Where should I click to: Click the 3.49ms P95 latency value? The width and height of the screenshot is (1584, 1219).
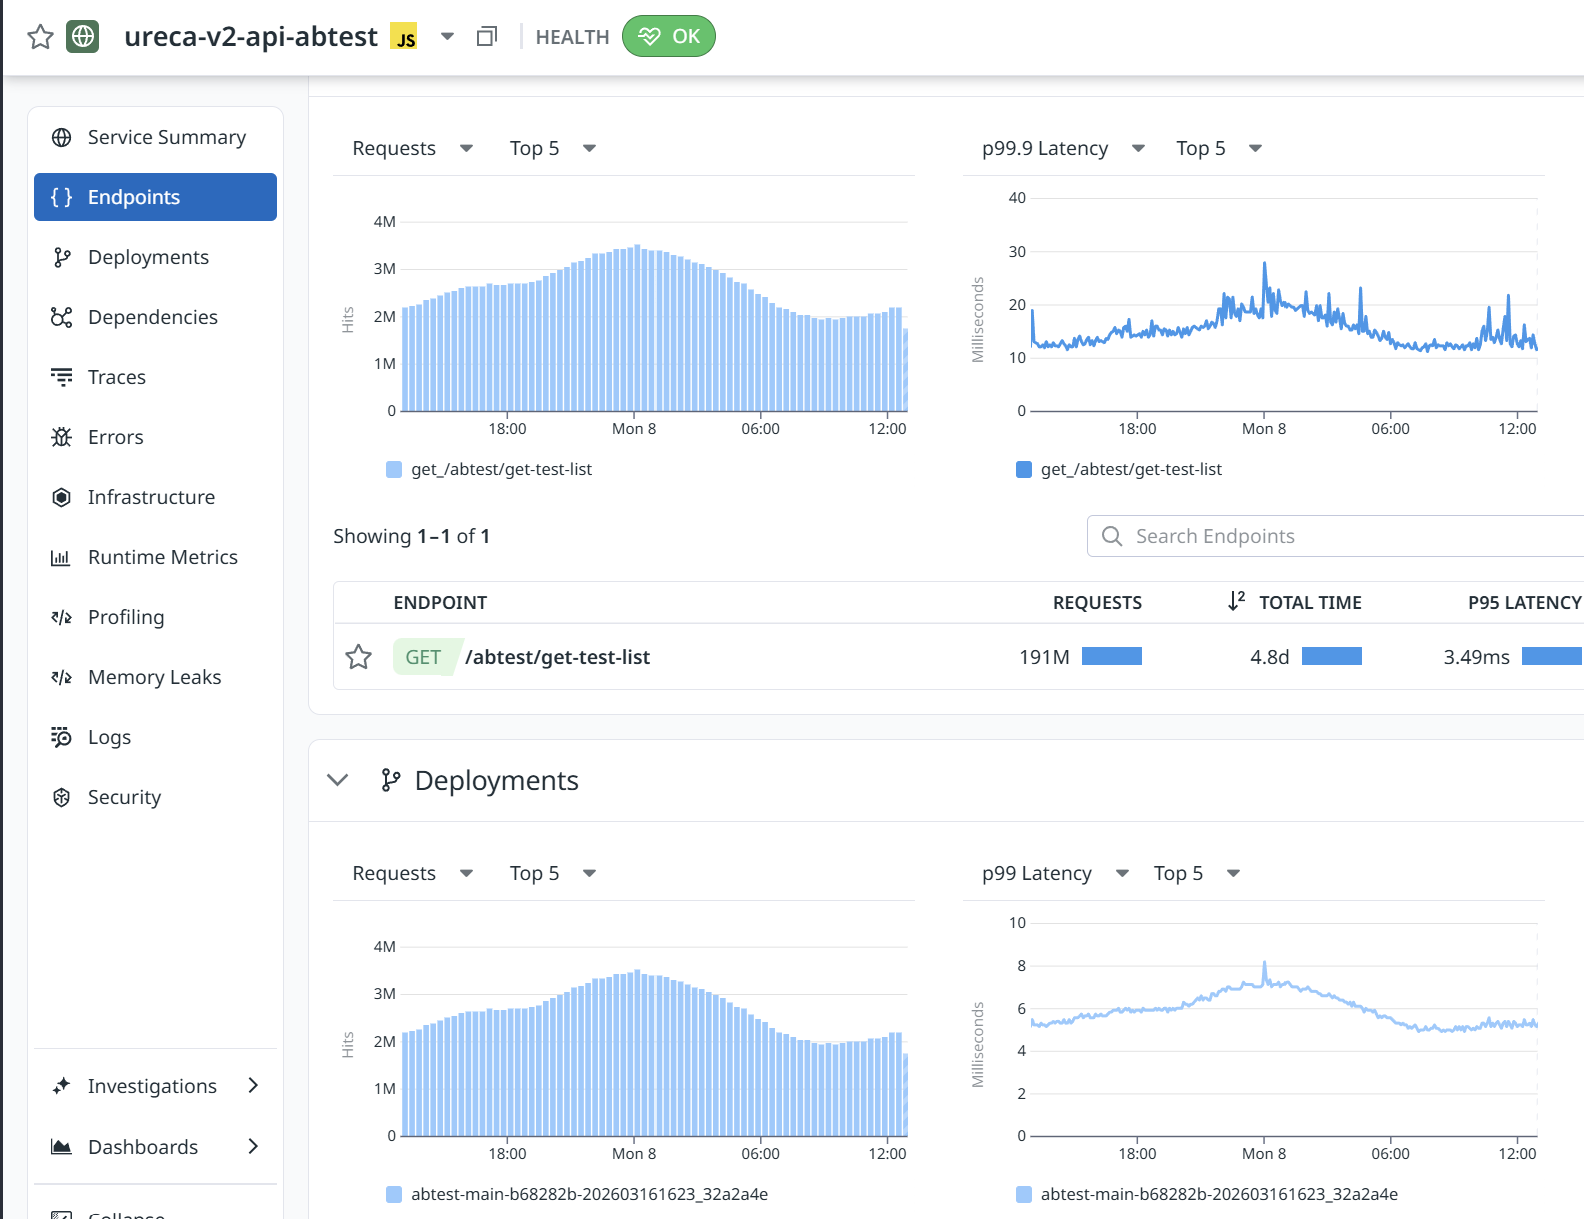[1476, 657]
